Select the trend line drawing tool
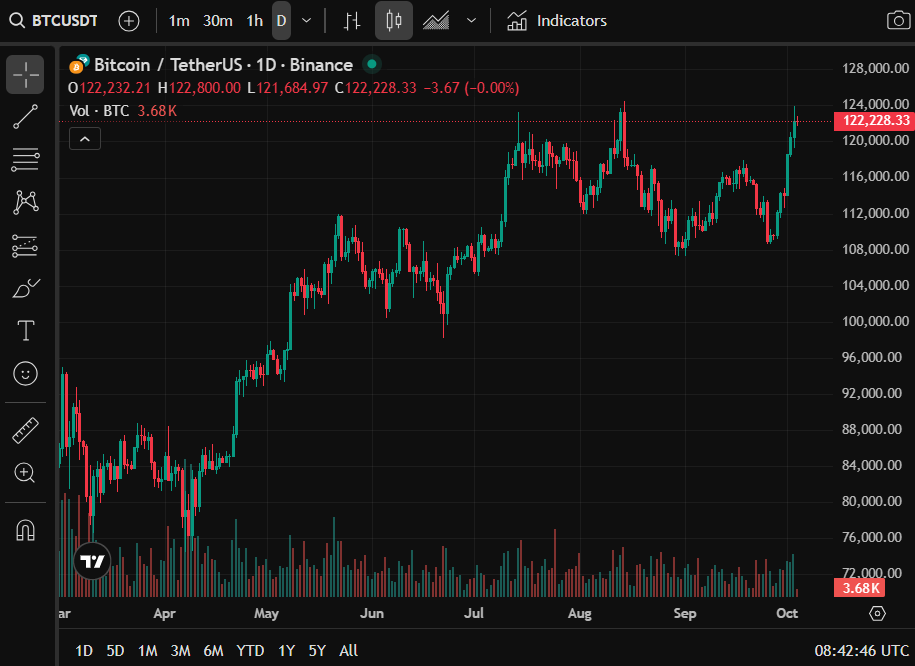915x666 pixels. 25,117
